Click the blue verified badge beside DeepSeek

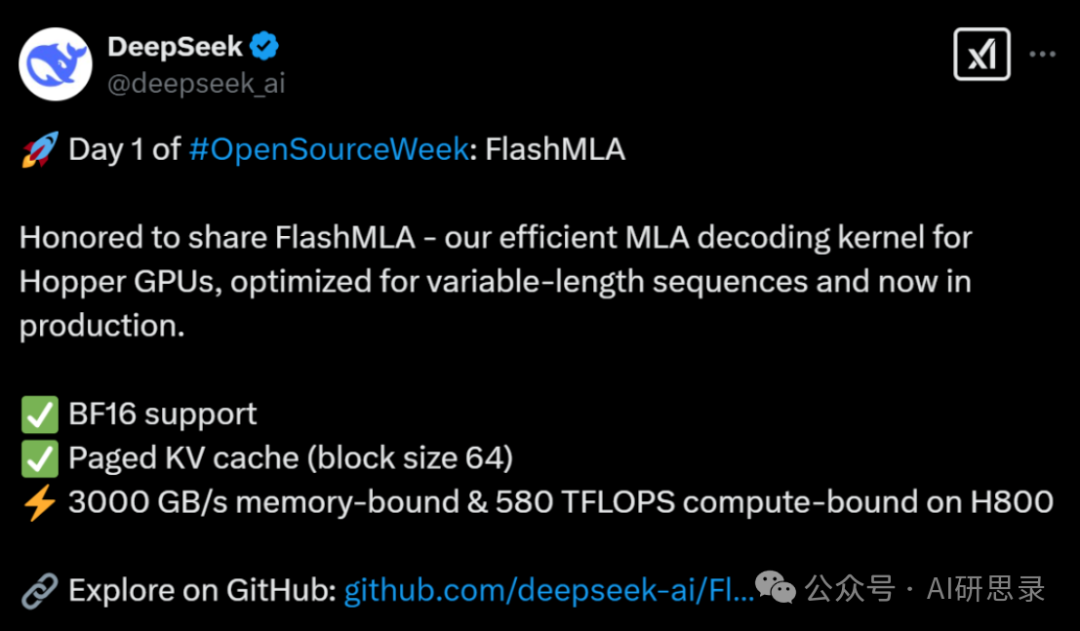point(264,47)
